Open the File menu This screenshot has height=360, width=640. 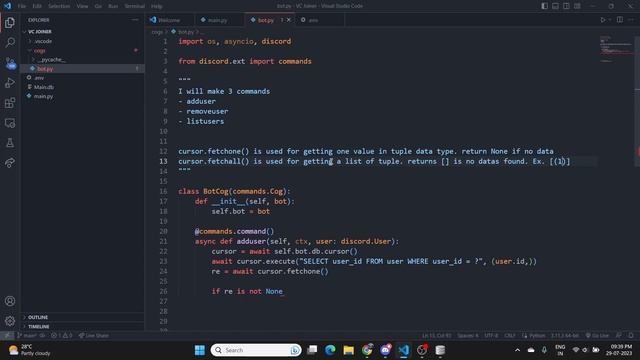(x=22, y=6)
